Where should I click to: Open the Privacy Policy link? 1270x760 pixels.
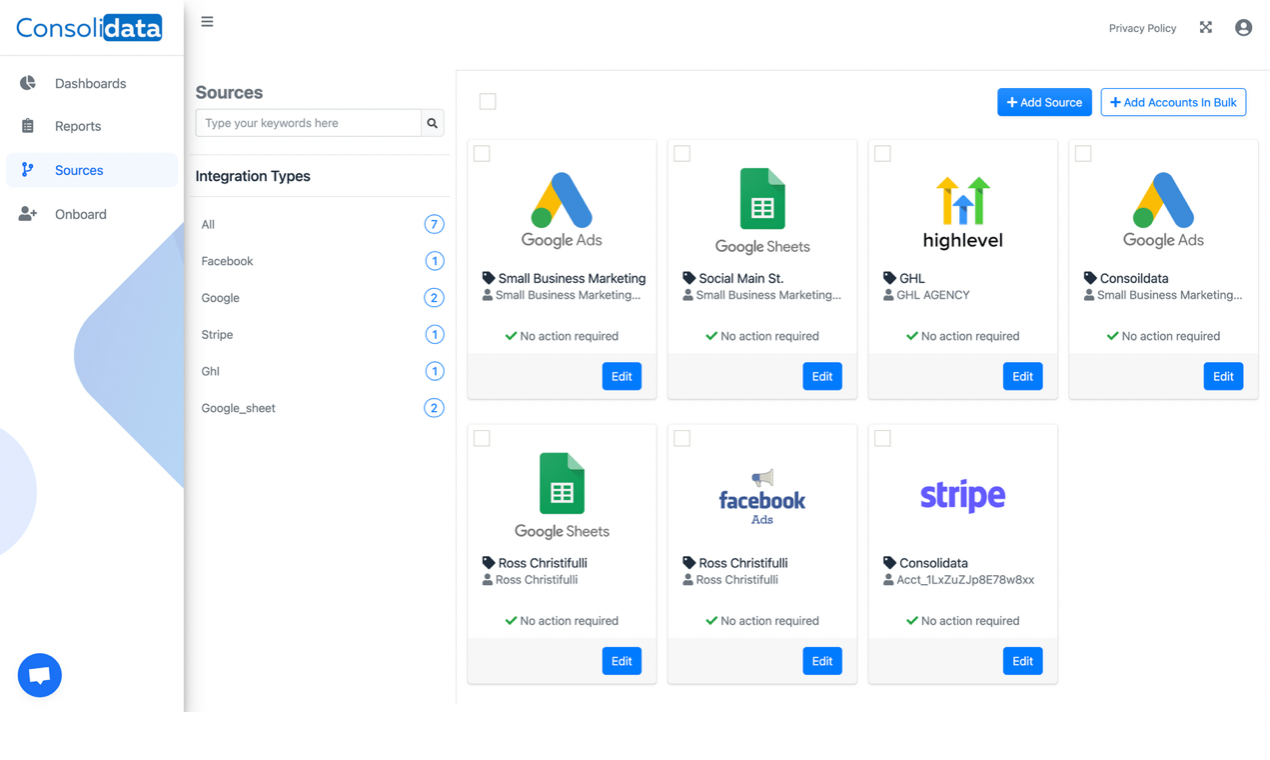pos(1142,28)
